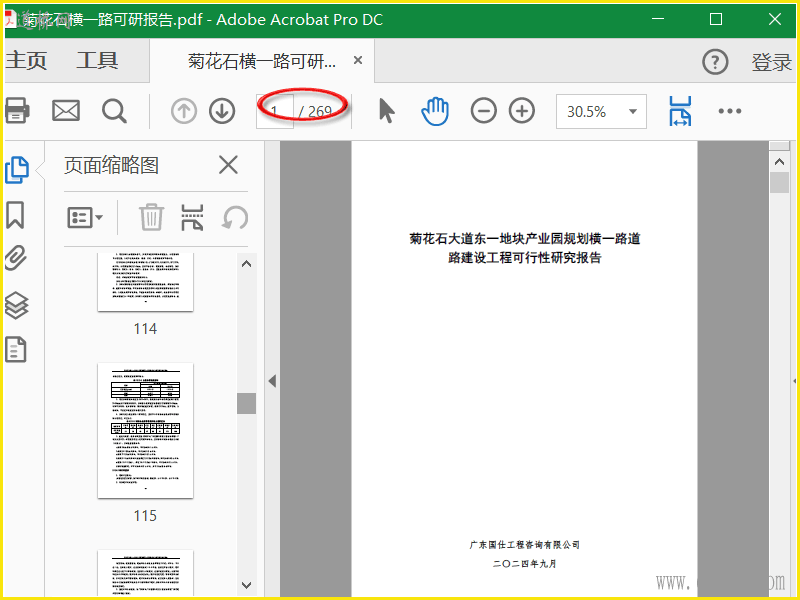
Task: Select page 114 thumbnail
Action: pos(145,282)
